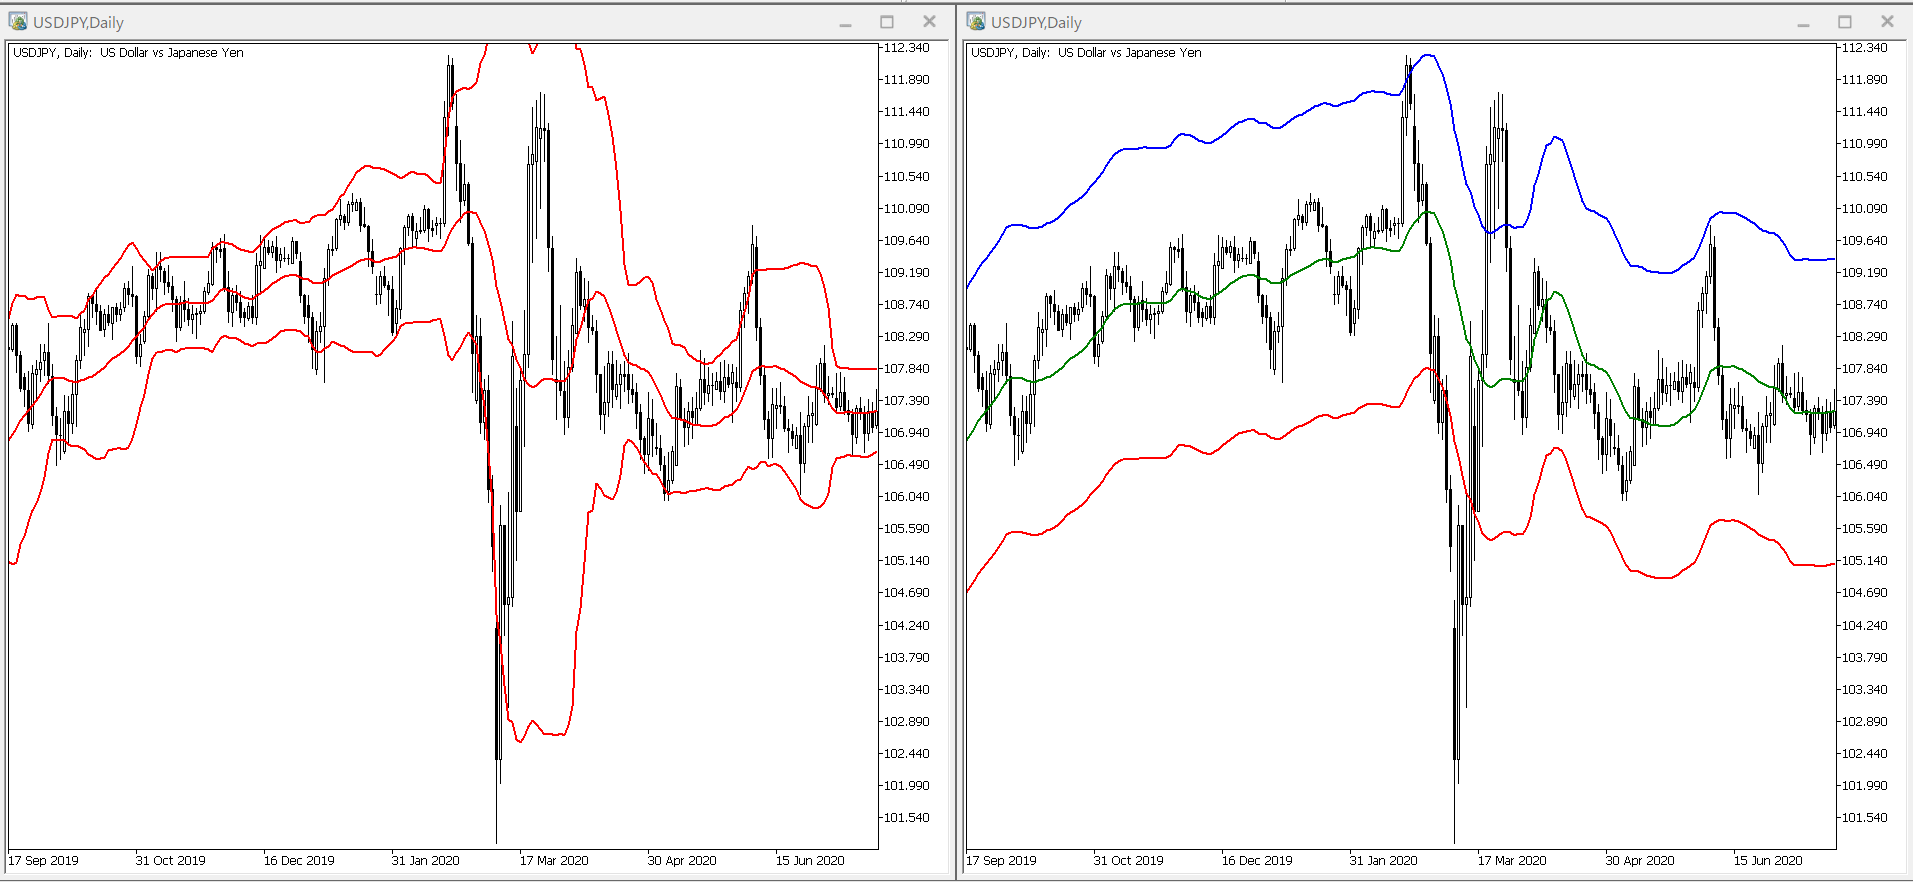Maximize the left USDJPY,Daily chart window

pyautogui.click(x=887, y=22)
